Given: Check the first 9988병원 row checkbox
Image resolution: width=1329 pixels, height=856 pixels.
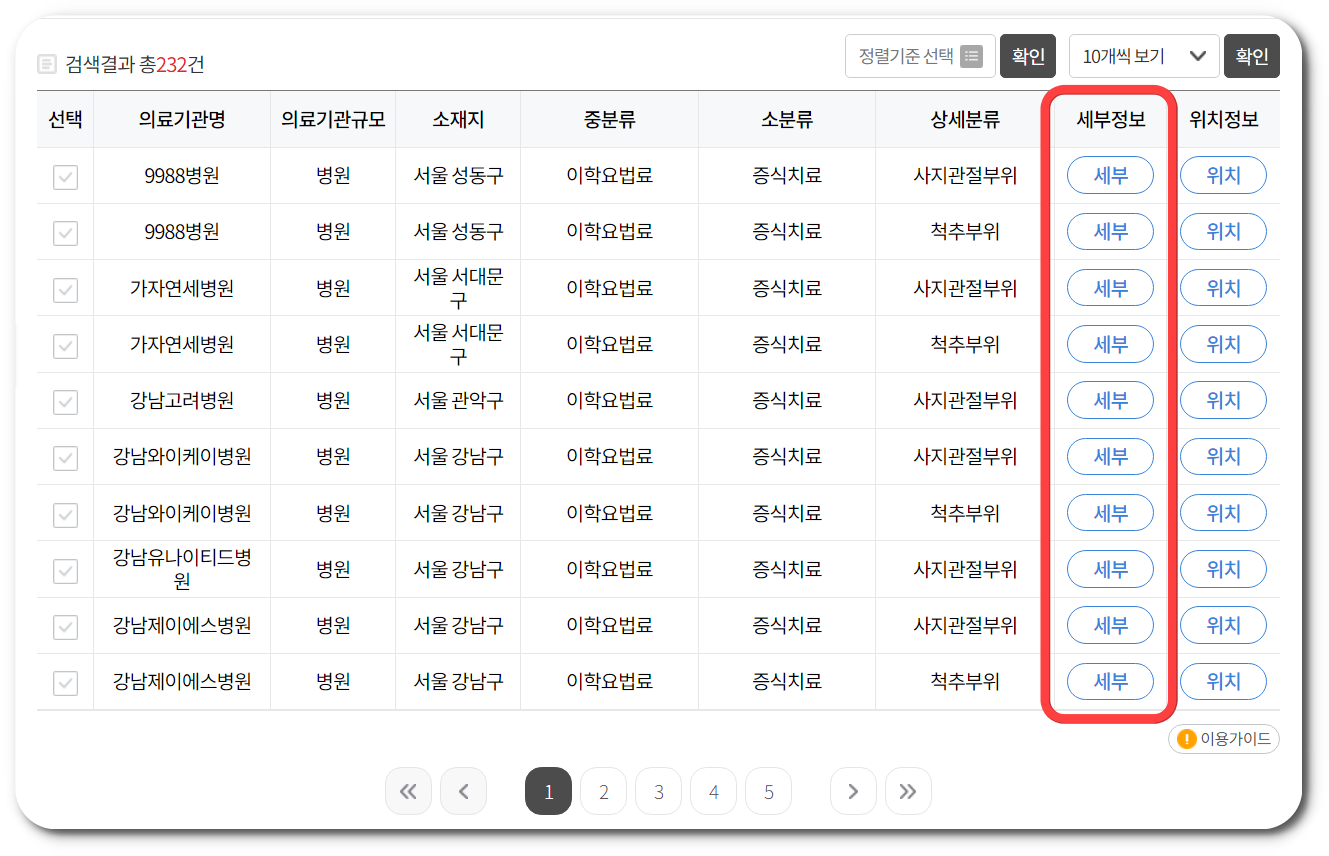Looking at the screenshot, I should click(64, 175).
